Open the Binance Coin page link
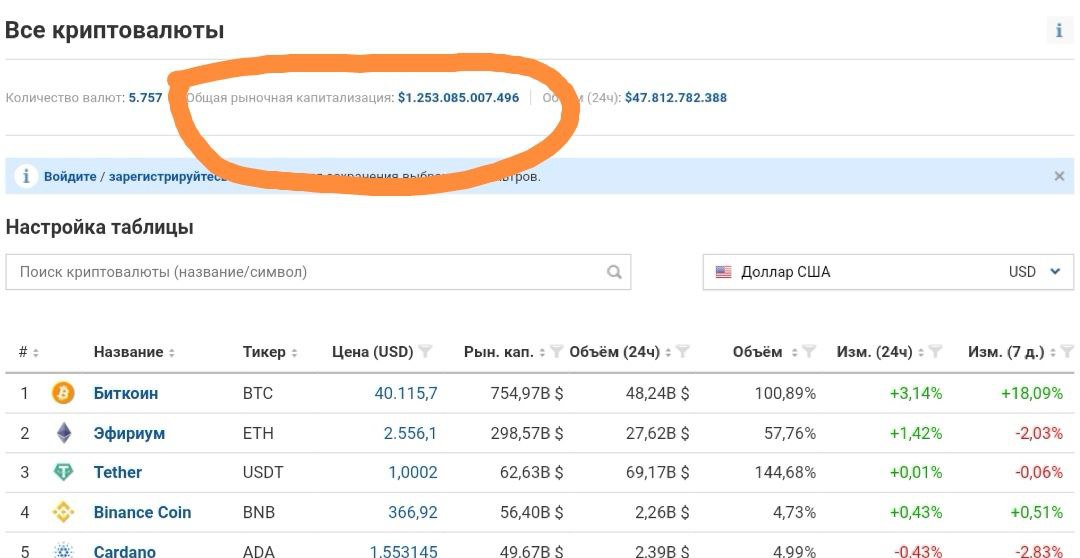Image resolution: width=1080 pixels, height=558 pixels. (x=143, y=513)
